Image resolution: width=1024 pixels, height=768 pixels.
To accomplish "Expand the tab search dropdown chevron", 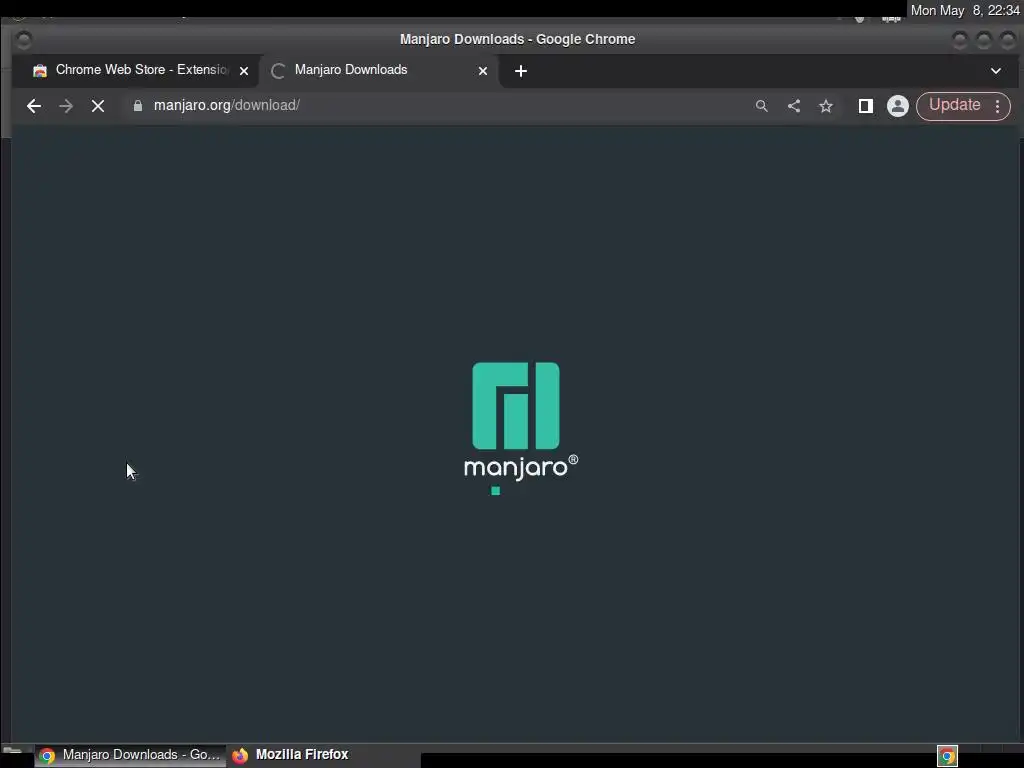I will pyautogui.click(x=996, y=71).
